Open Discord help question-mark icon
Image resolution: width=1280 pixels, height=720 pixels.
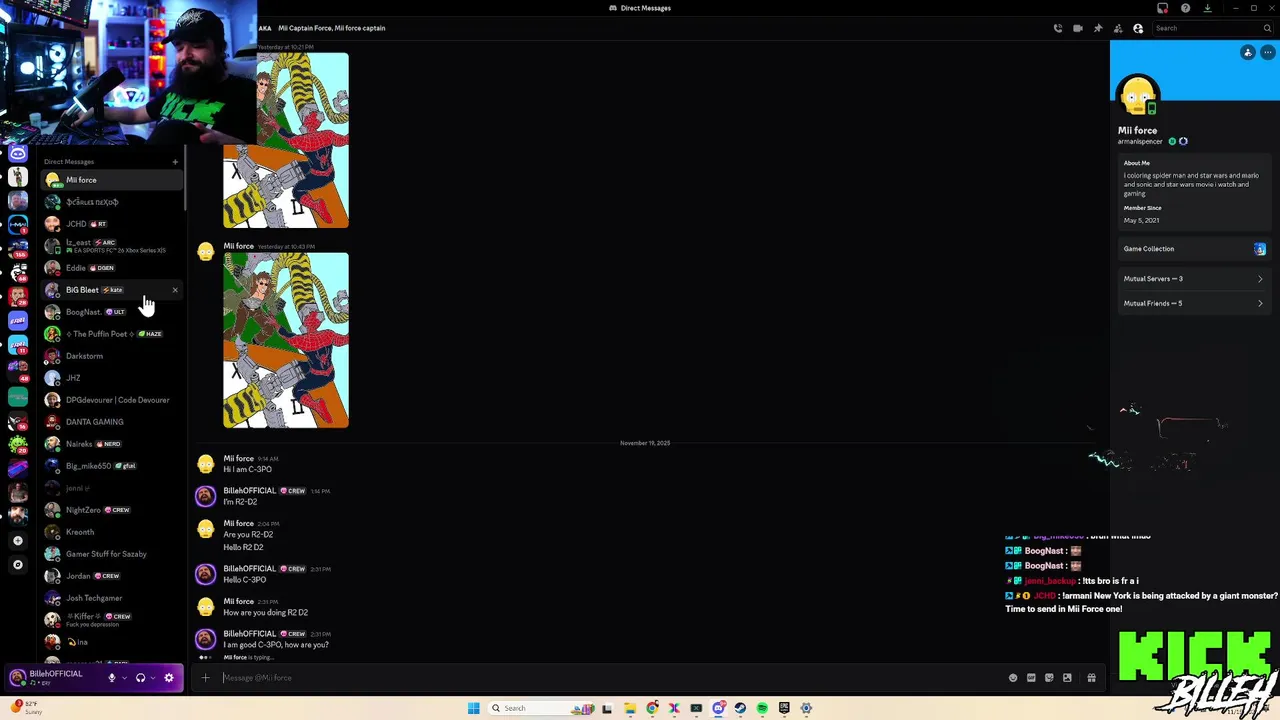pos(1185,8)
